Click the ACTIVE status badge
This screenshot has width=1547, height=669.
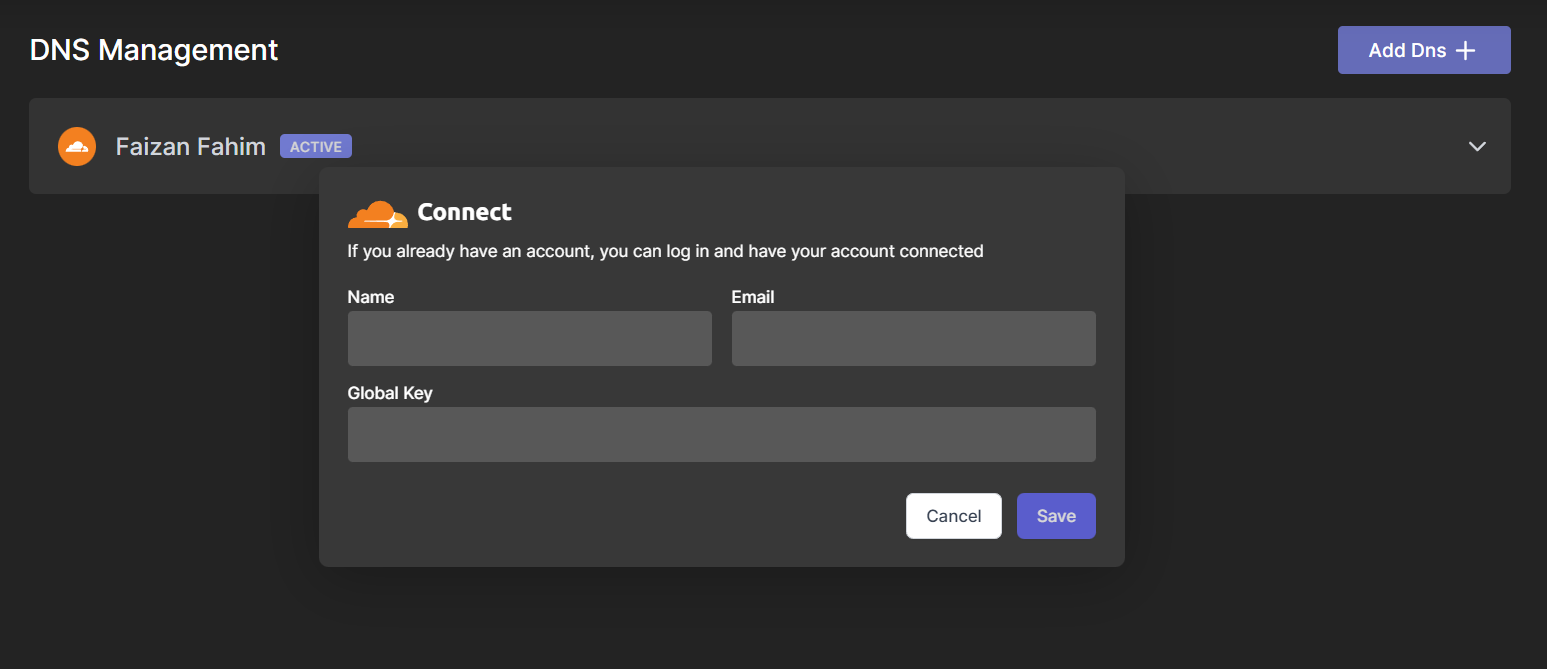click(x=316, y=147)
